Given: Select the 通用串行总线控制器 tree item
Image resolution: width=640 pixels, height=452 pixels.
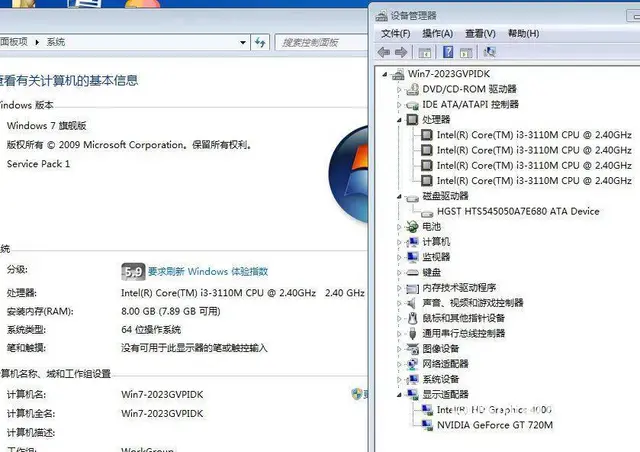Looking at the screenshot, I should 464,334.
